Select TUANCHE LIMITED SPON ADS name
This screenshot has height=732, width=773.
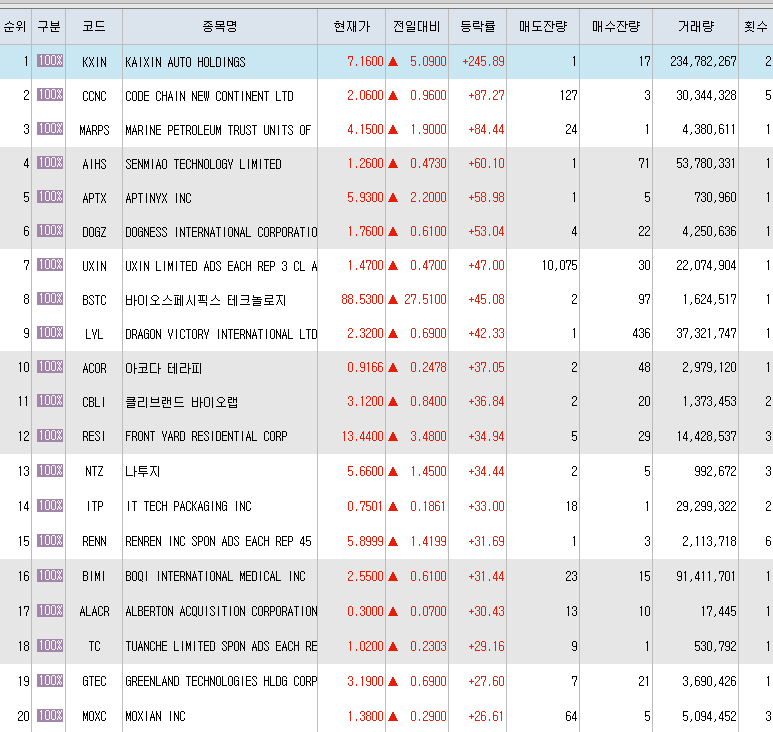point(221,646)
